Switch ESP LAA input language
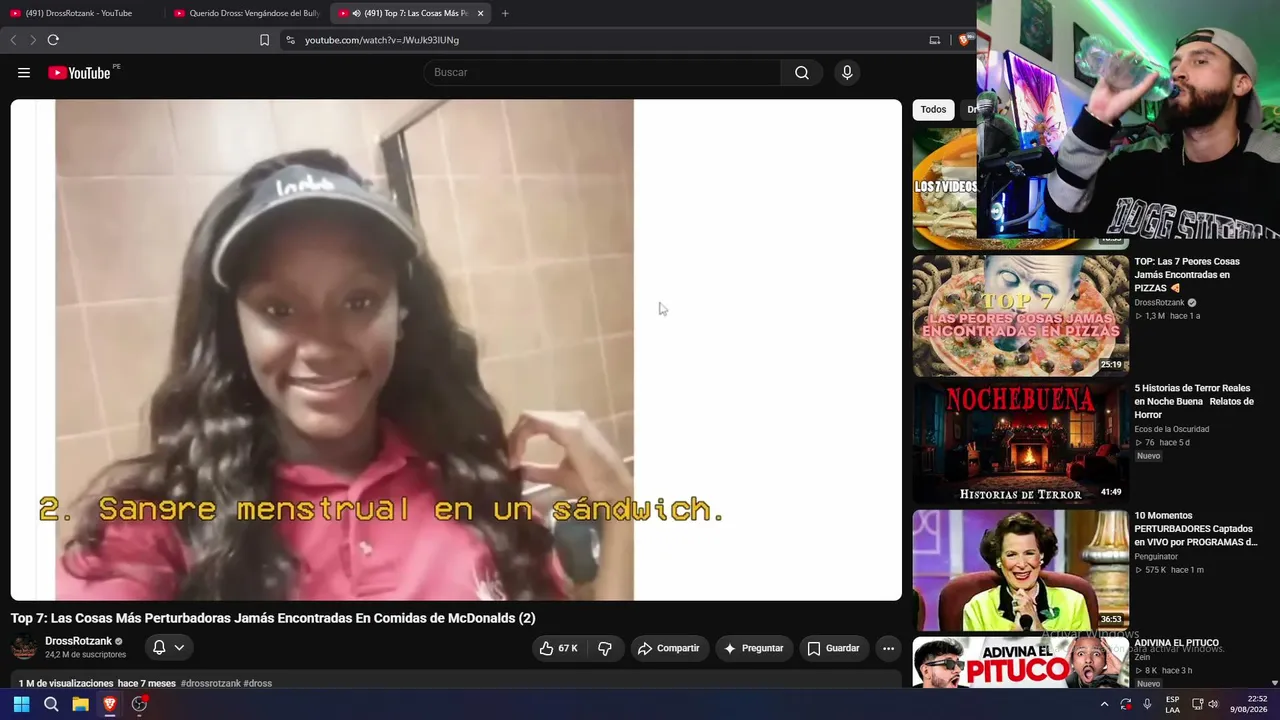Screen dimensions: 1280x720 point(1172,704)
